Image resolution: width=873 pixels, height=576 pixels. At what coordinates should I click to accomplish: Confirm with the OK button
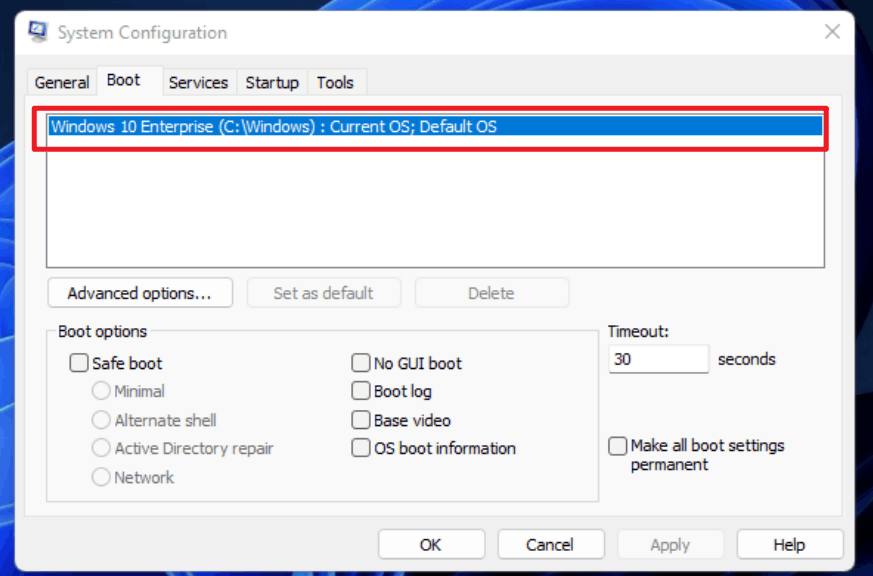click(x=431, y=544)
